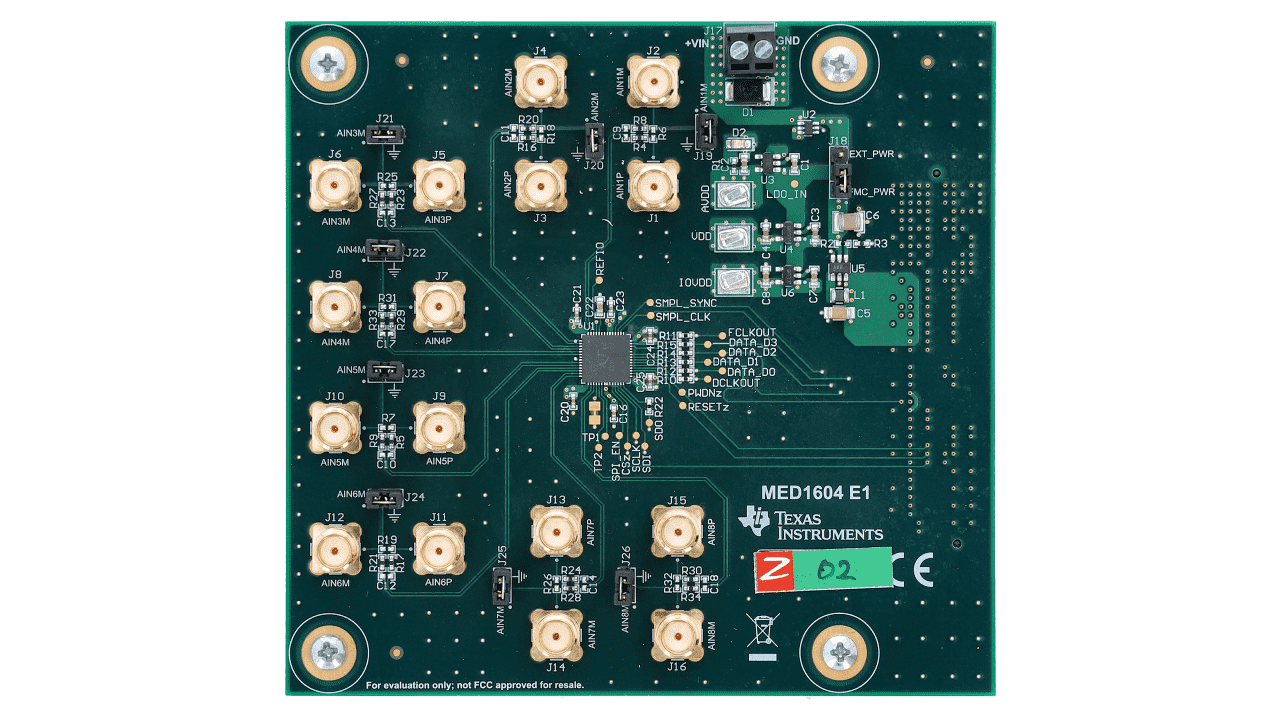Click the J19 AIN1M jumper
Viewport: 1280px width, 720px height.
705,131
